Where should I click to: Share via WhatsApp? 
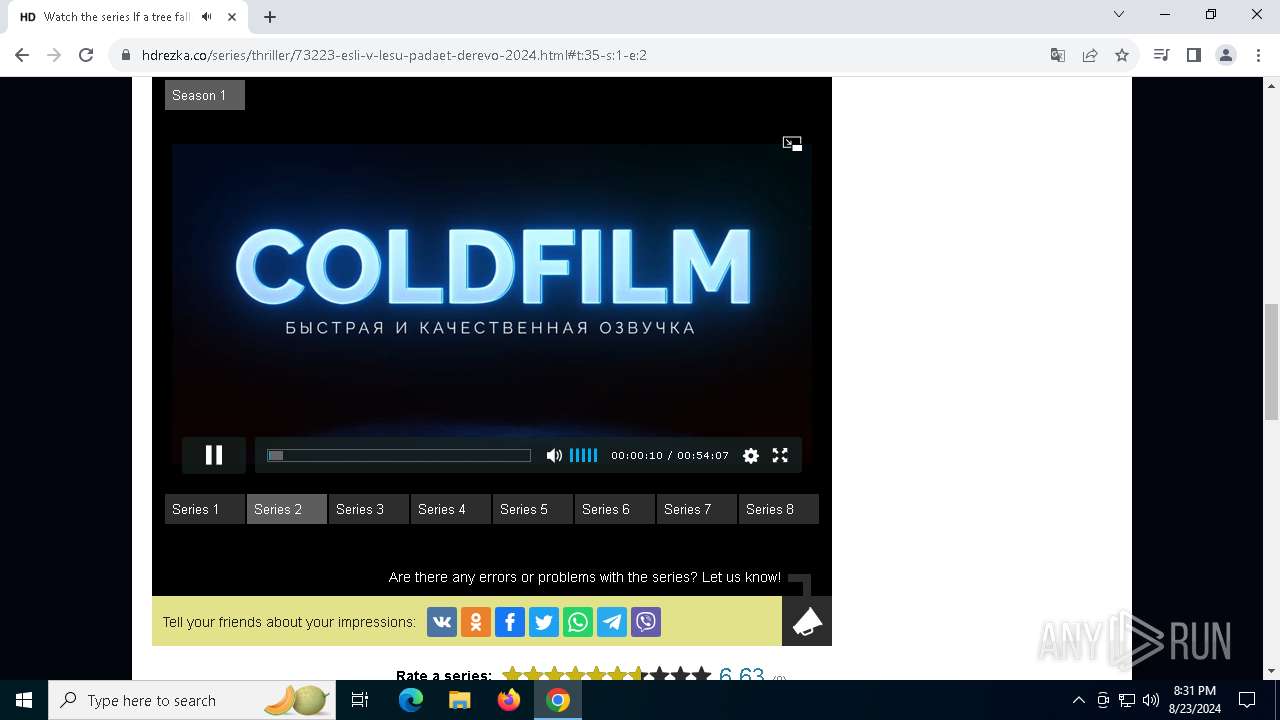578,622
